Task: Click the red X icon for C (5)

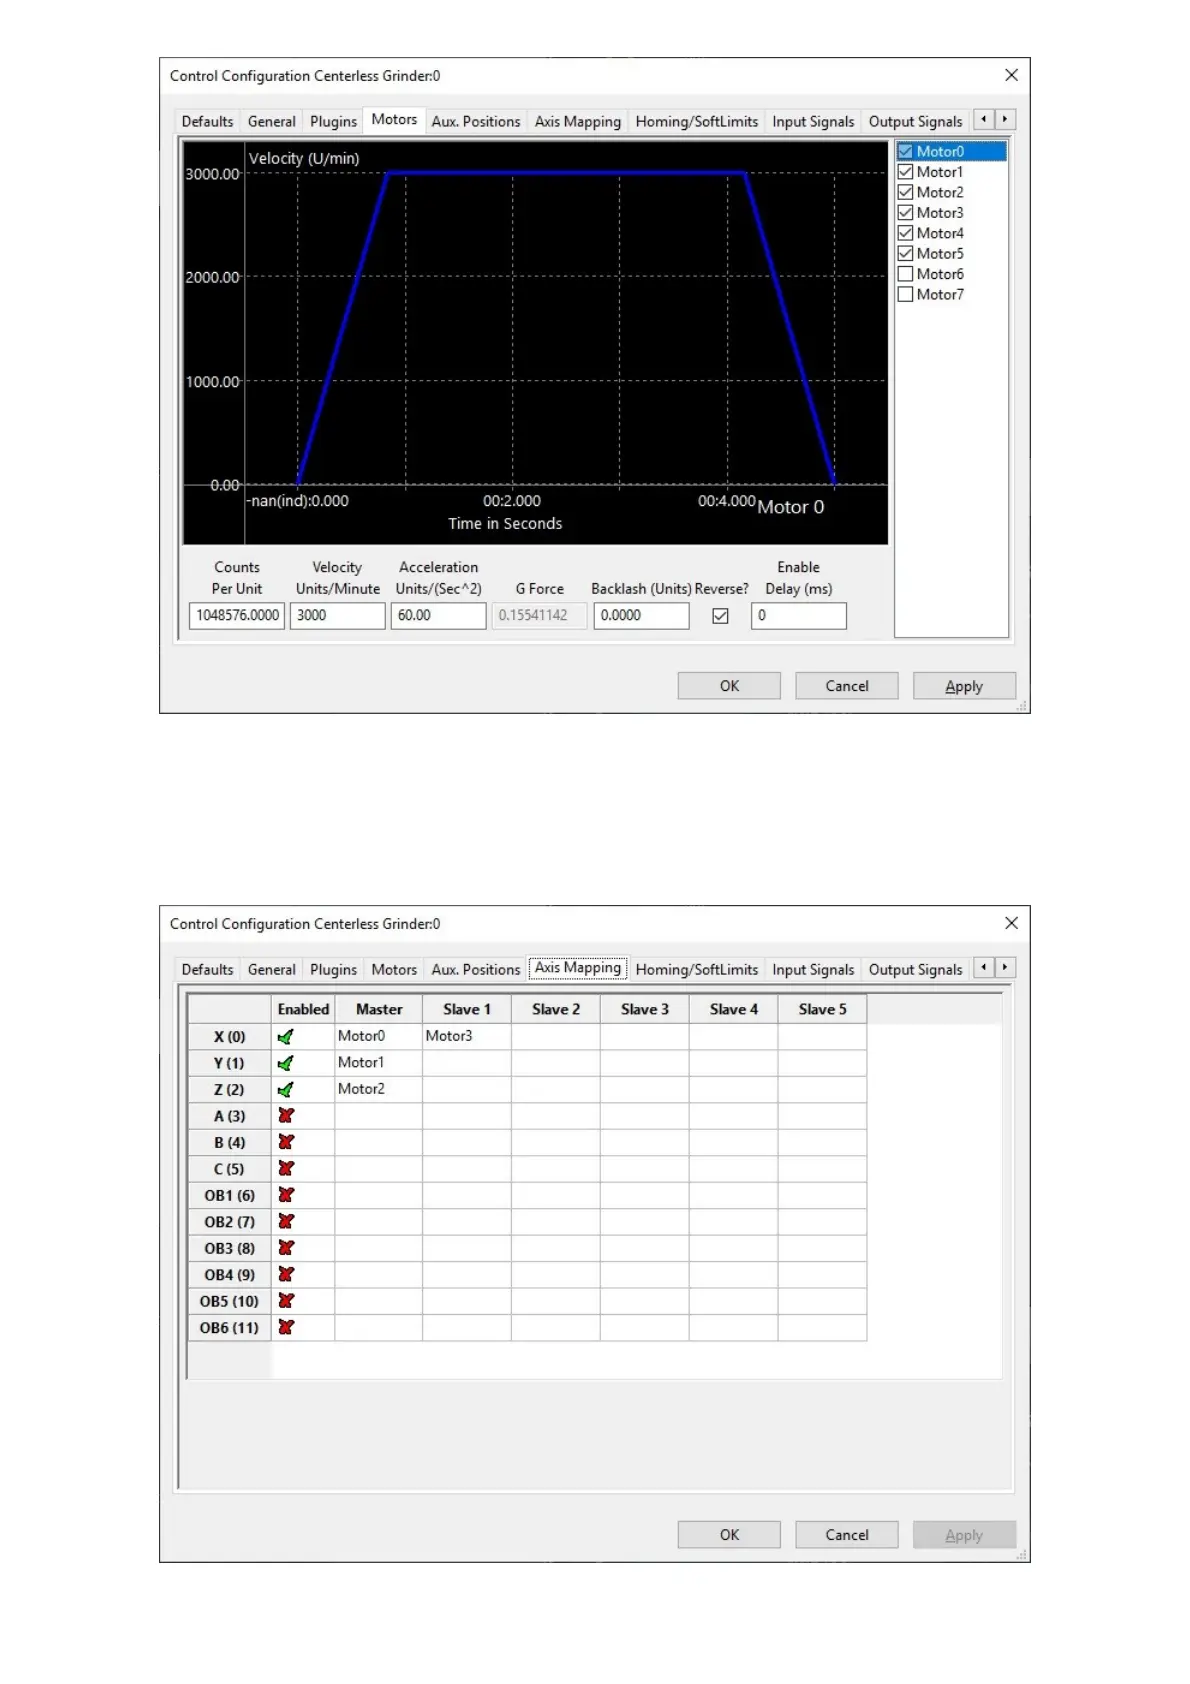Action: pyautogui.click(x=286, y=1169)
